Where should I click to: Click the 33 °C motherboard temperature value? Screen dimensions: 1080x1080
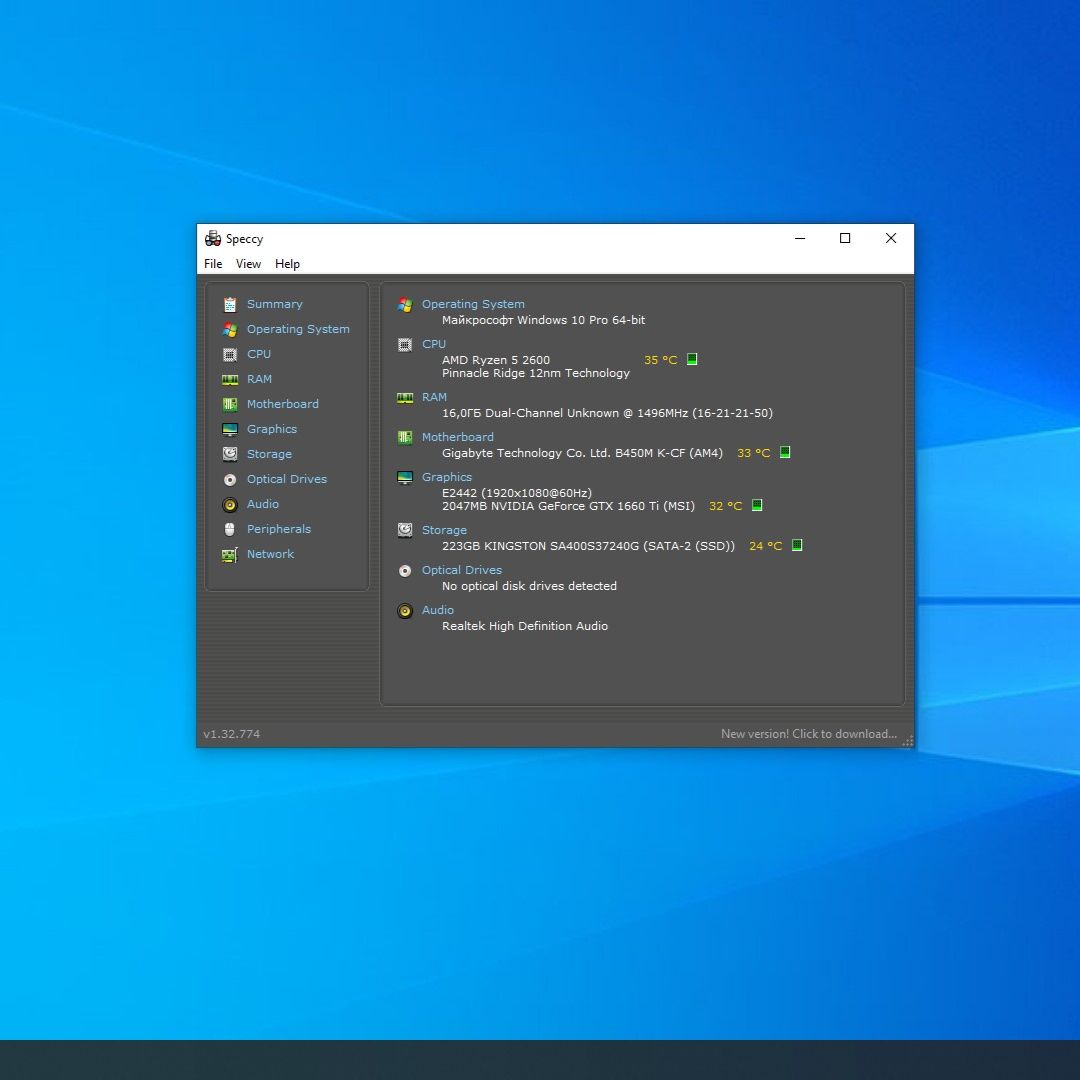pos(754,453)
